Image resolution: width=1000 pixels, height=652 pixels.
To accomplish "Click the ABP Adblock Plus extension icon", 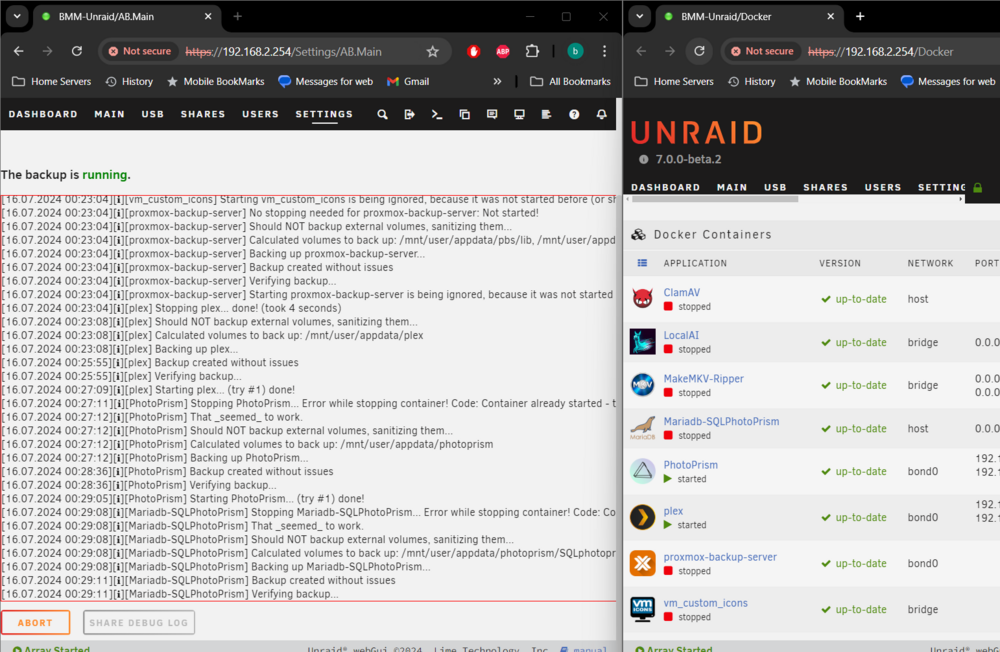I will [503, 52].
